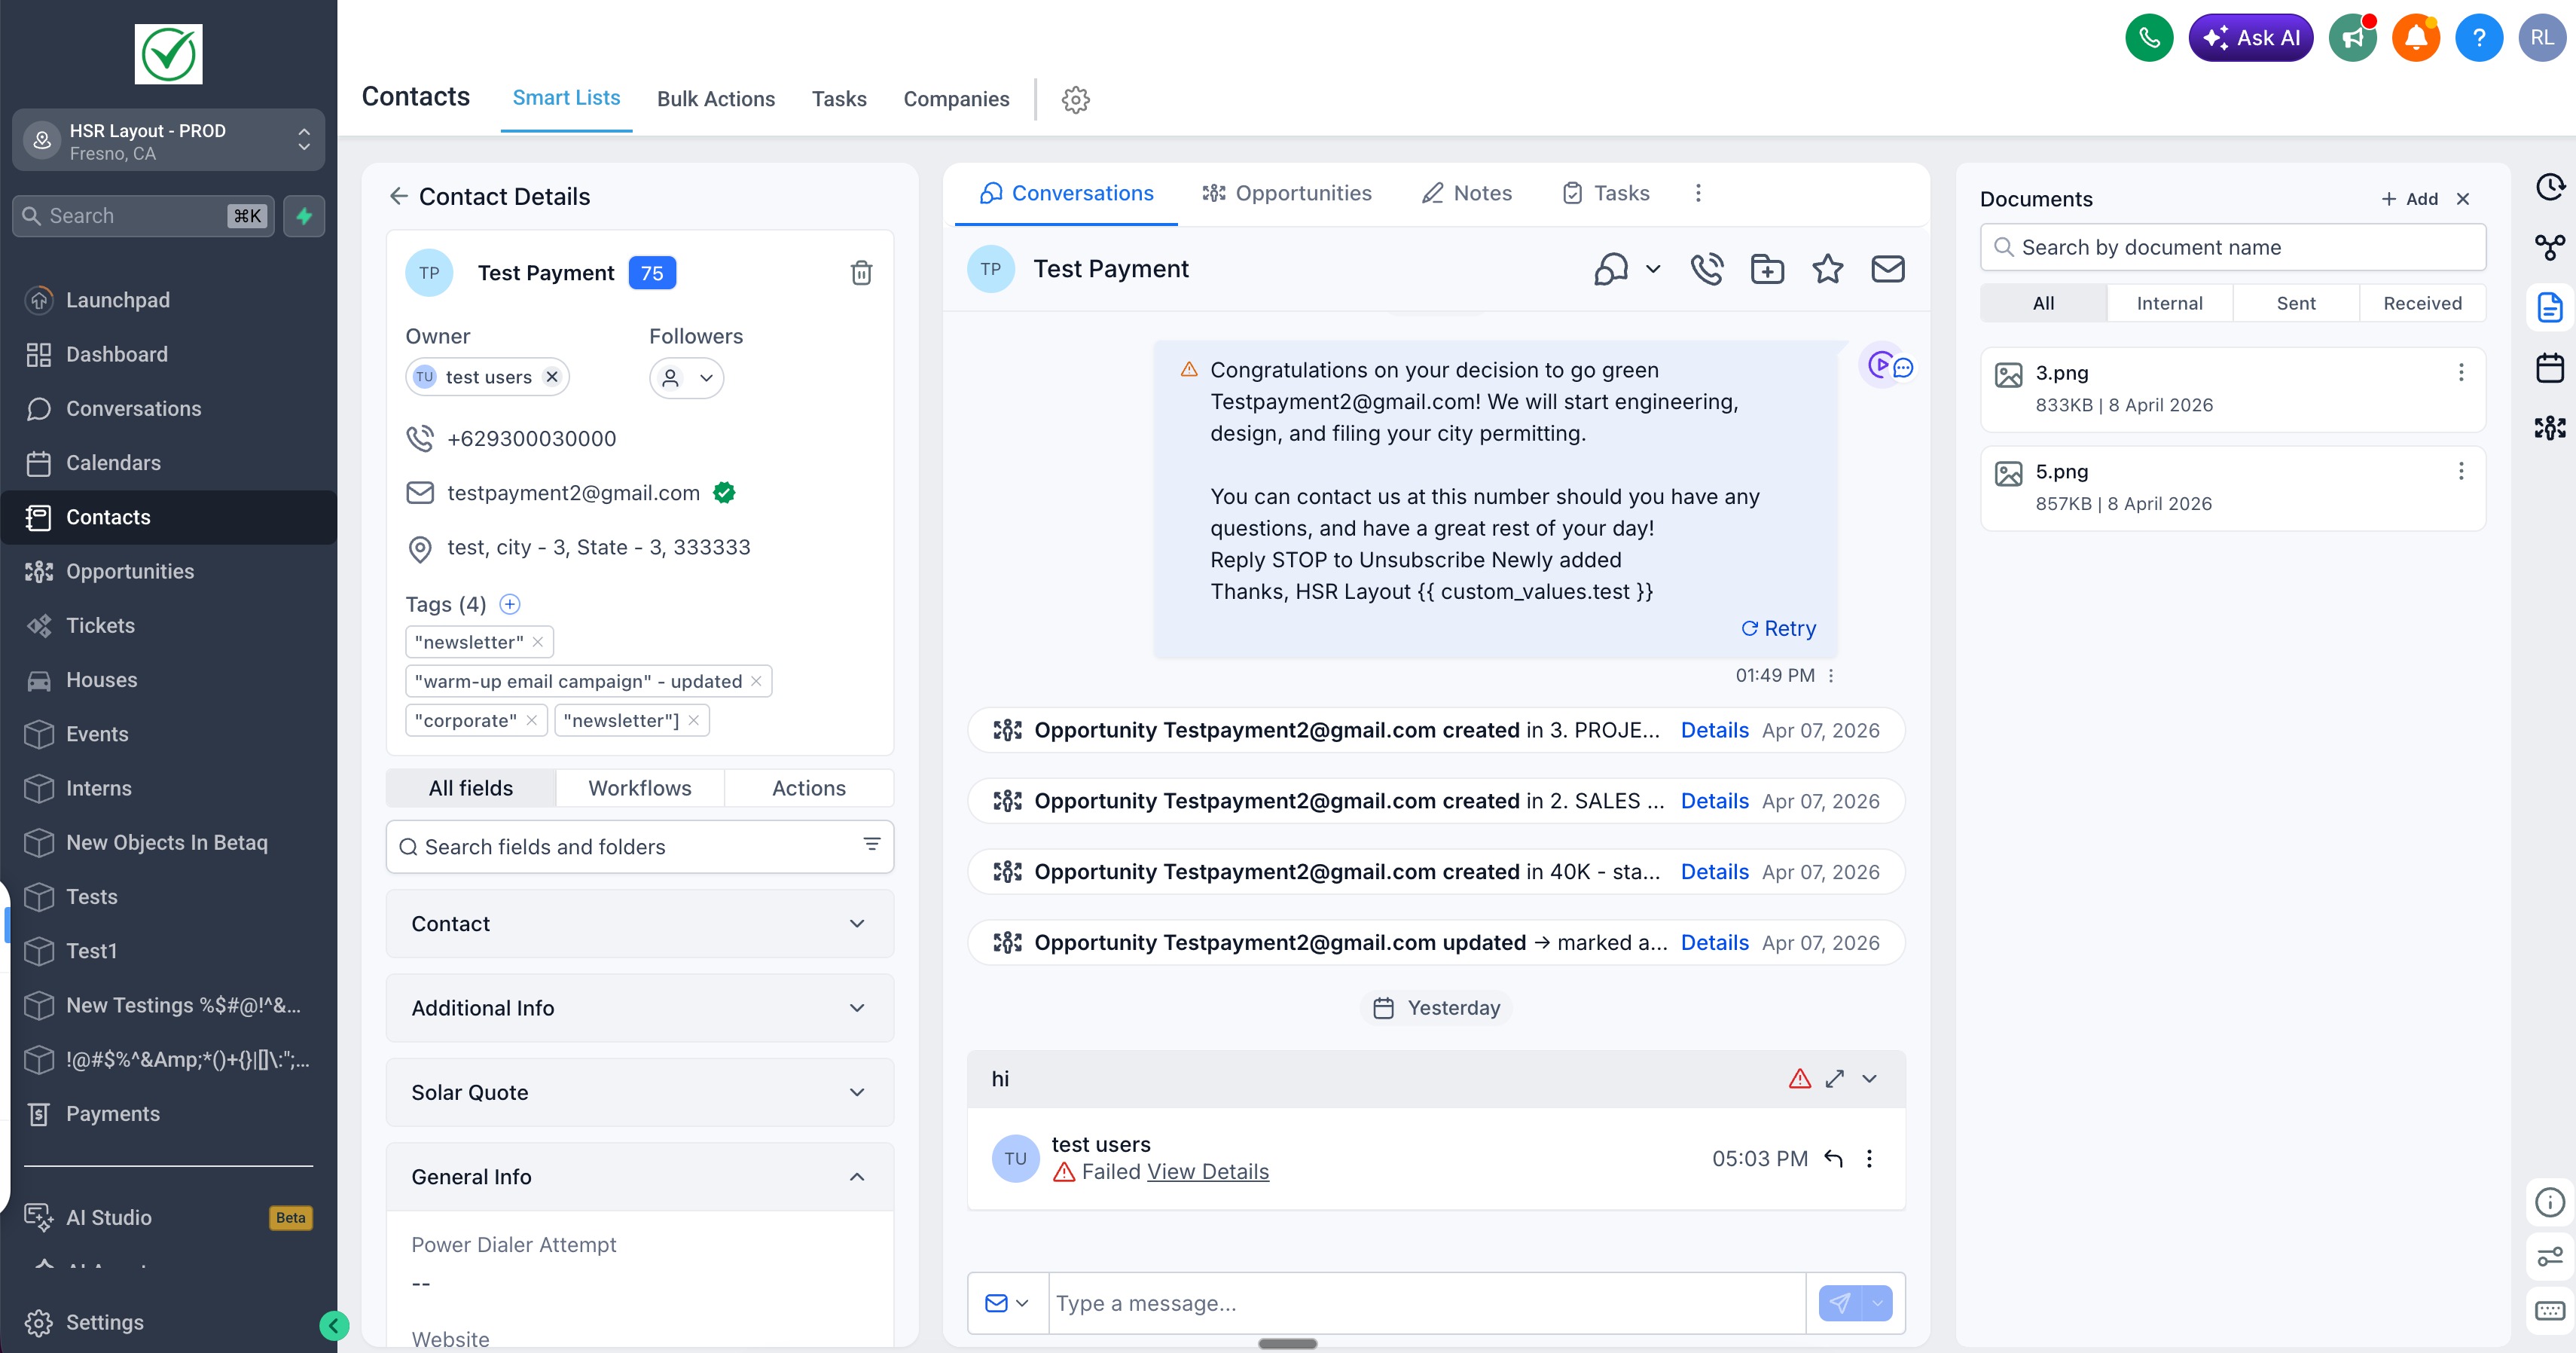Click the delete contact trash icon
This screenshot has height=1353, width=2576.
(x=861, y=273)
